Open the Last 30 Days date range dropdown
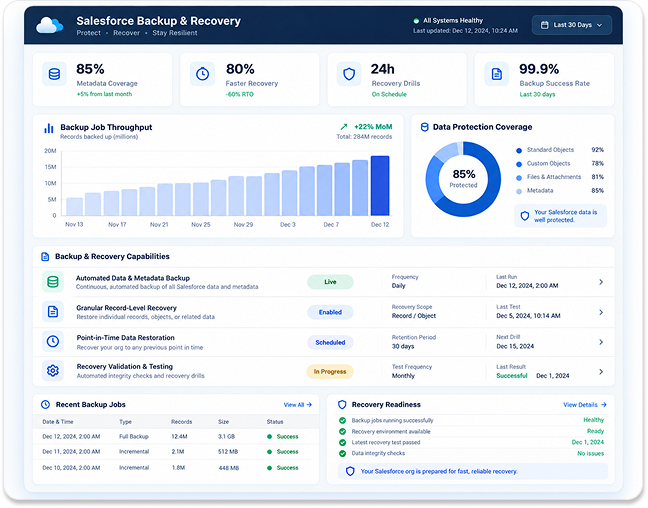 (x=572, y=25)
